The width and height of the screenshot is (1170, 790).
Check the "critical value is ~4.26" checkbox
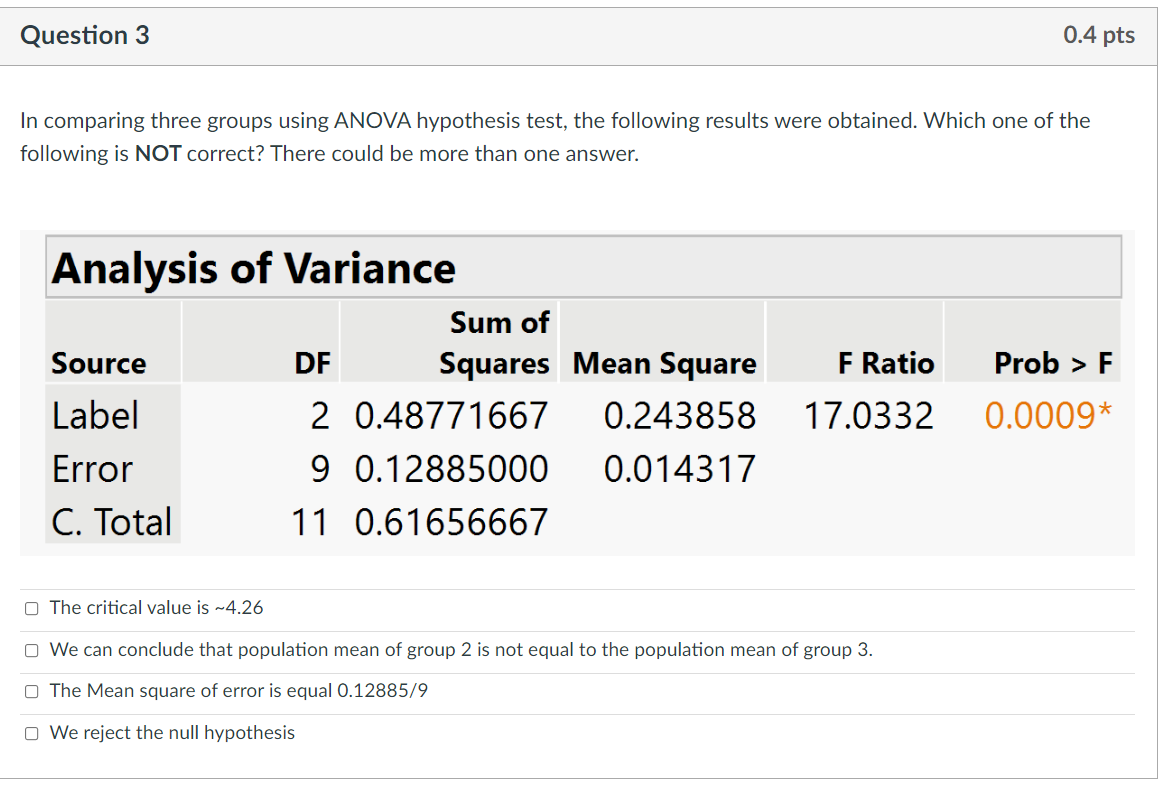click(31, 608)
